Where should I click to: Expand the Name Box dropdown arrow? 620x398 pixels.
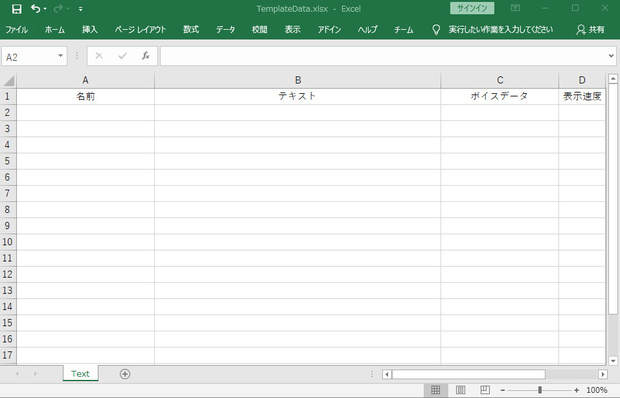(60, 56)
